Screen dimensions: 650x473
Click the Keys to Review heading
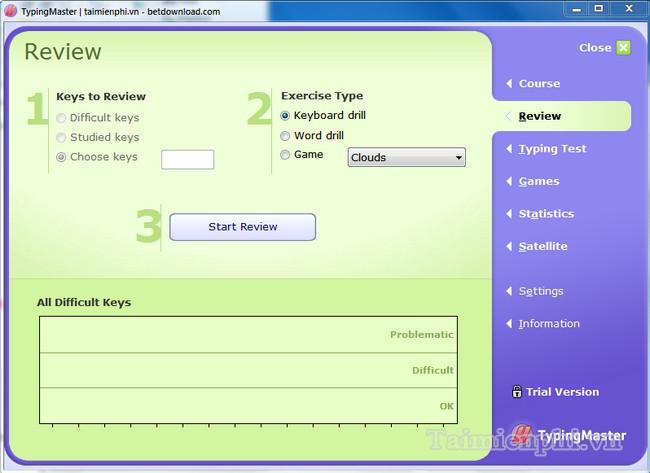pos(101,97)
